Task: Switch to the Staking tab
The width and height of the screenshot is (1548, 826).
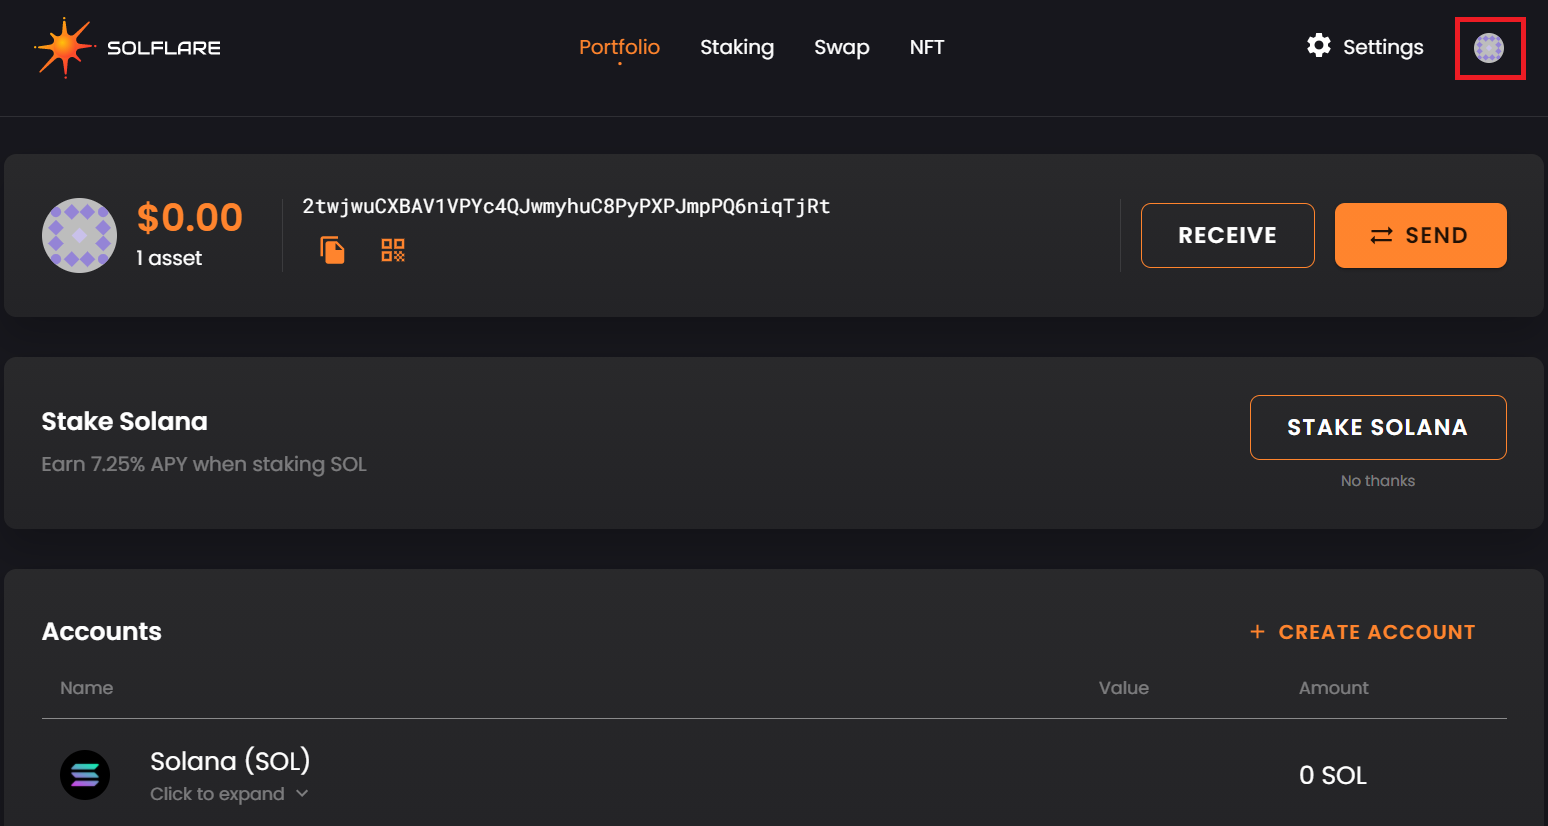Action: click(x=737, y=47)
